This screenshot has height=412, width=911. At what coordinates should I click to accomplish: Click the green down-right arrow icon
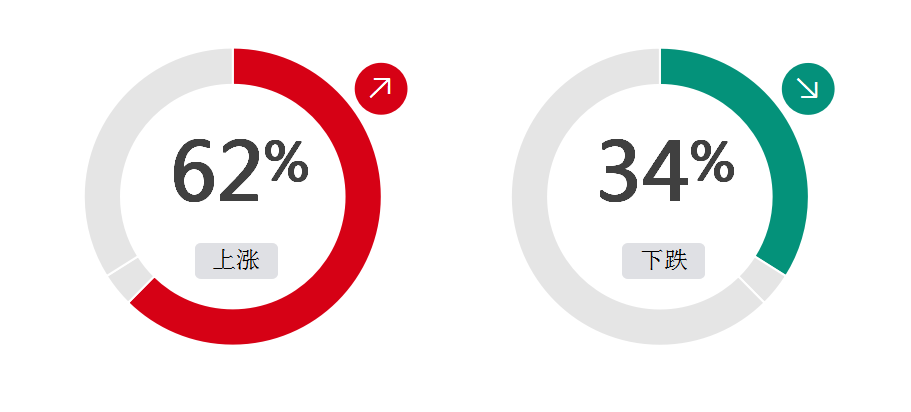808,88
